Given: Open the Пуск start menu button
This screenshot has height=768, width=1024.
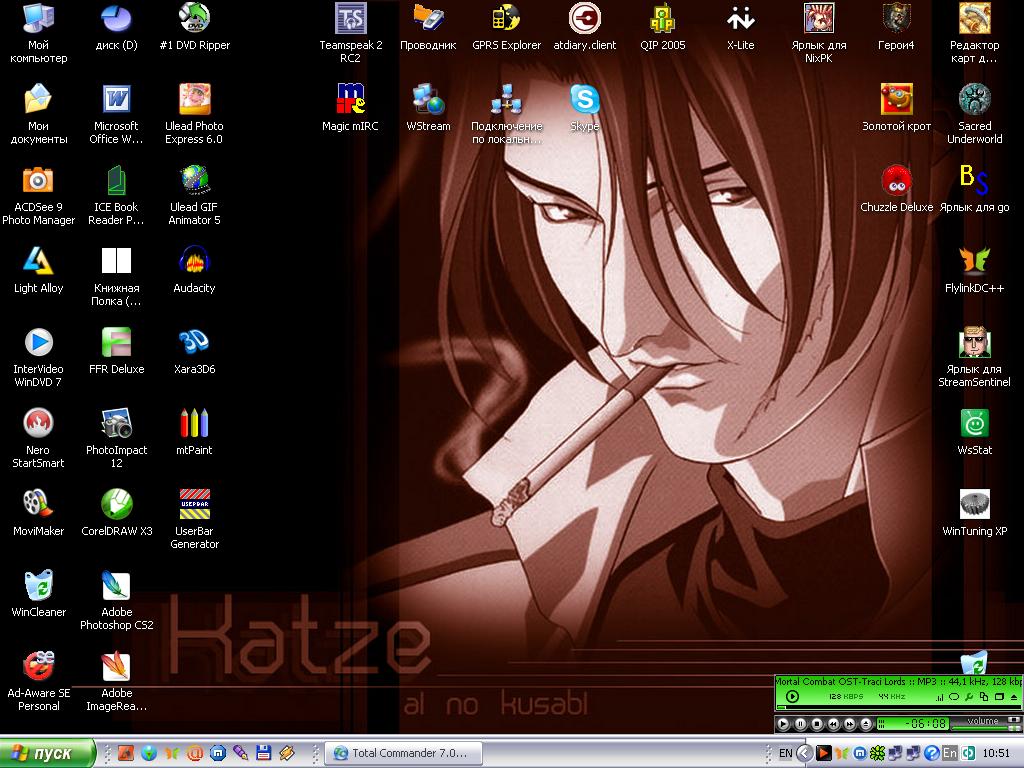Looking at the screenshot, I should [x=48, y=753].
